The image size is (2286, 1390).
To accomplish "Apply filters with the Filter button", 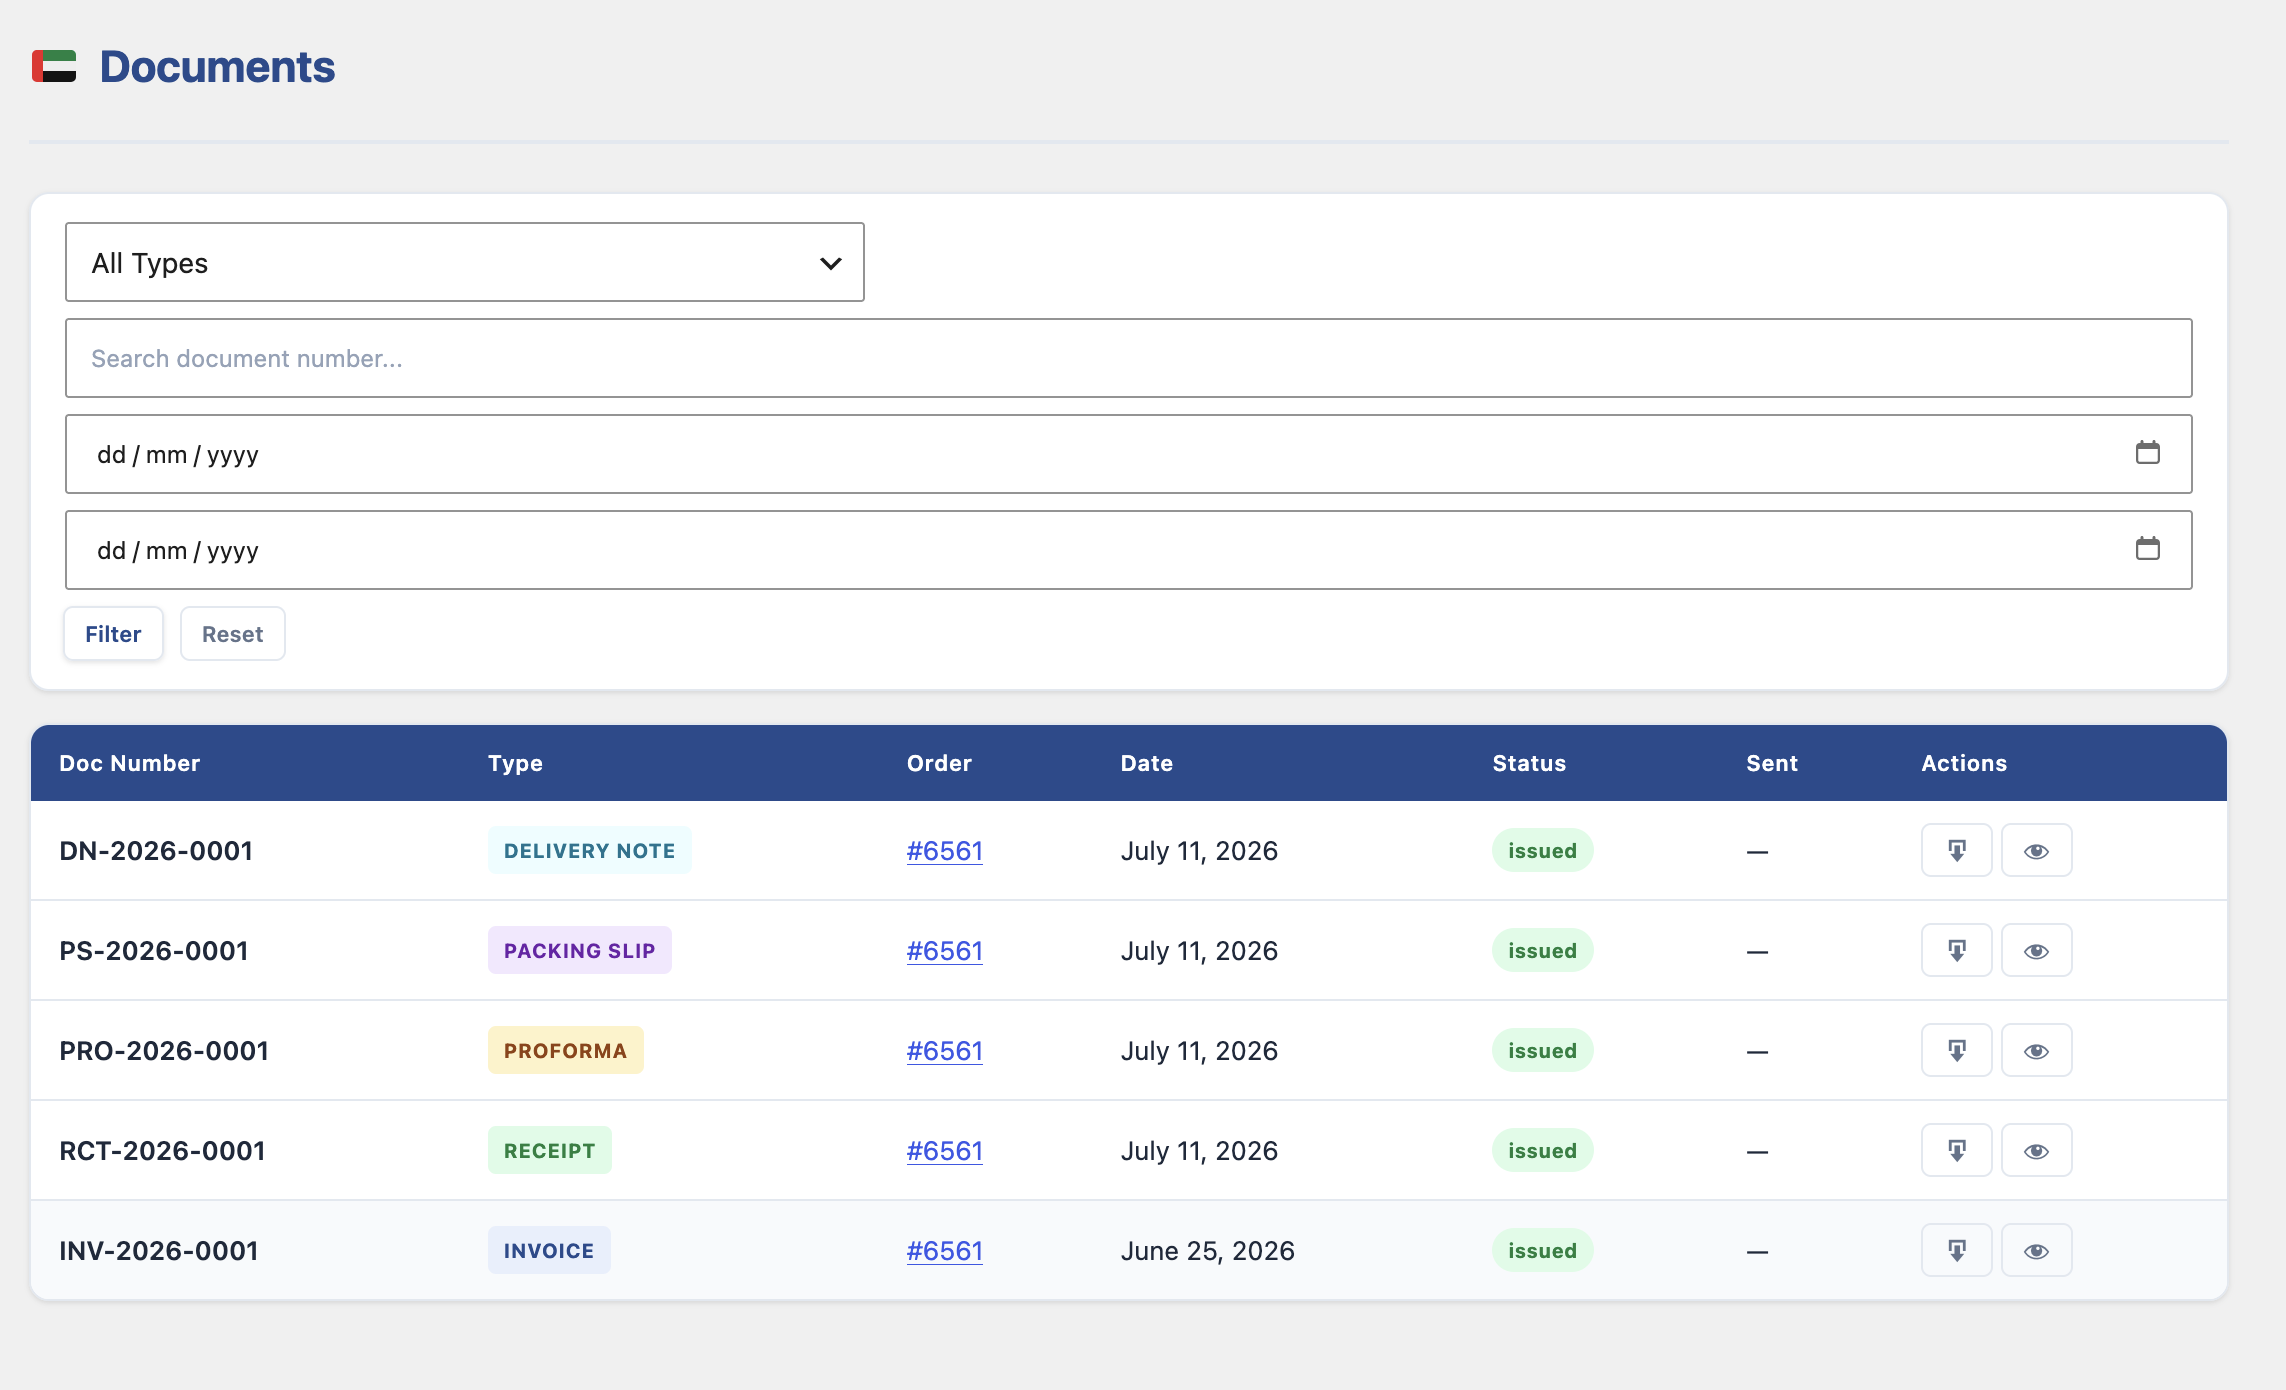I will tap(113, 634).
